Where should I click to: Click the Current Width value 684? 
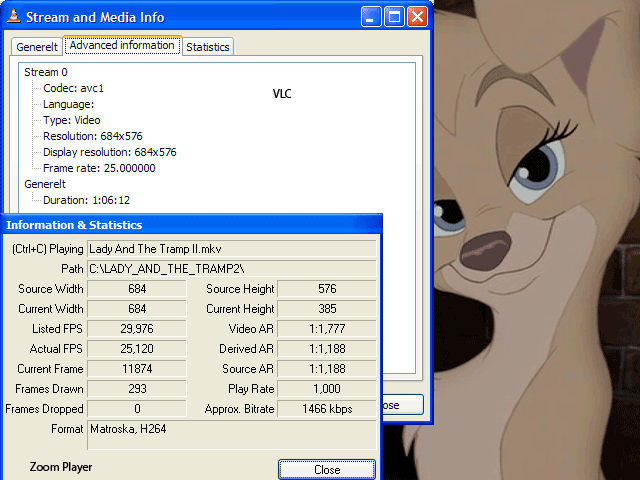click(137, 309)
